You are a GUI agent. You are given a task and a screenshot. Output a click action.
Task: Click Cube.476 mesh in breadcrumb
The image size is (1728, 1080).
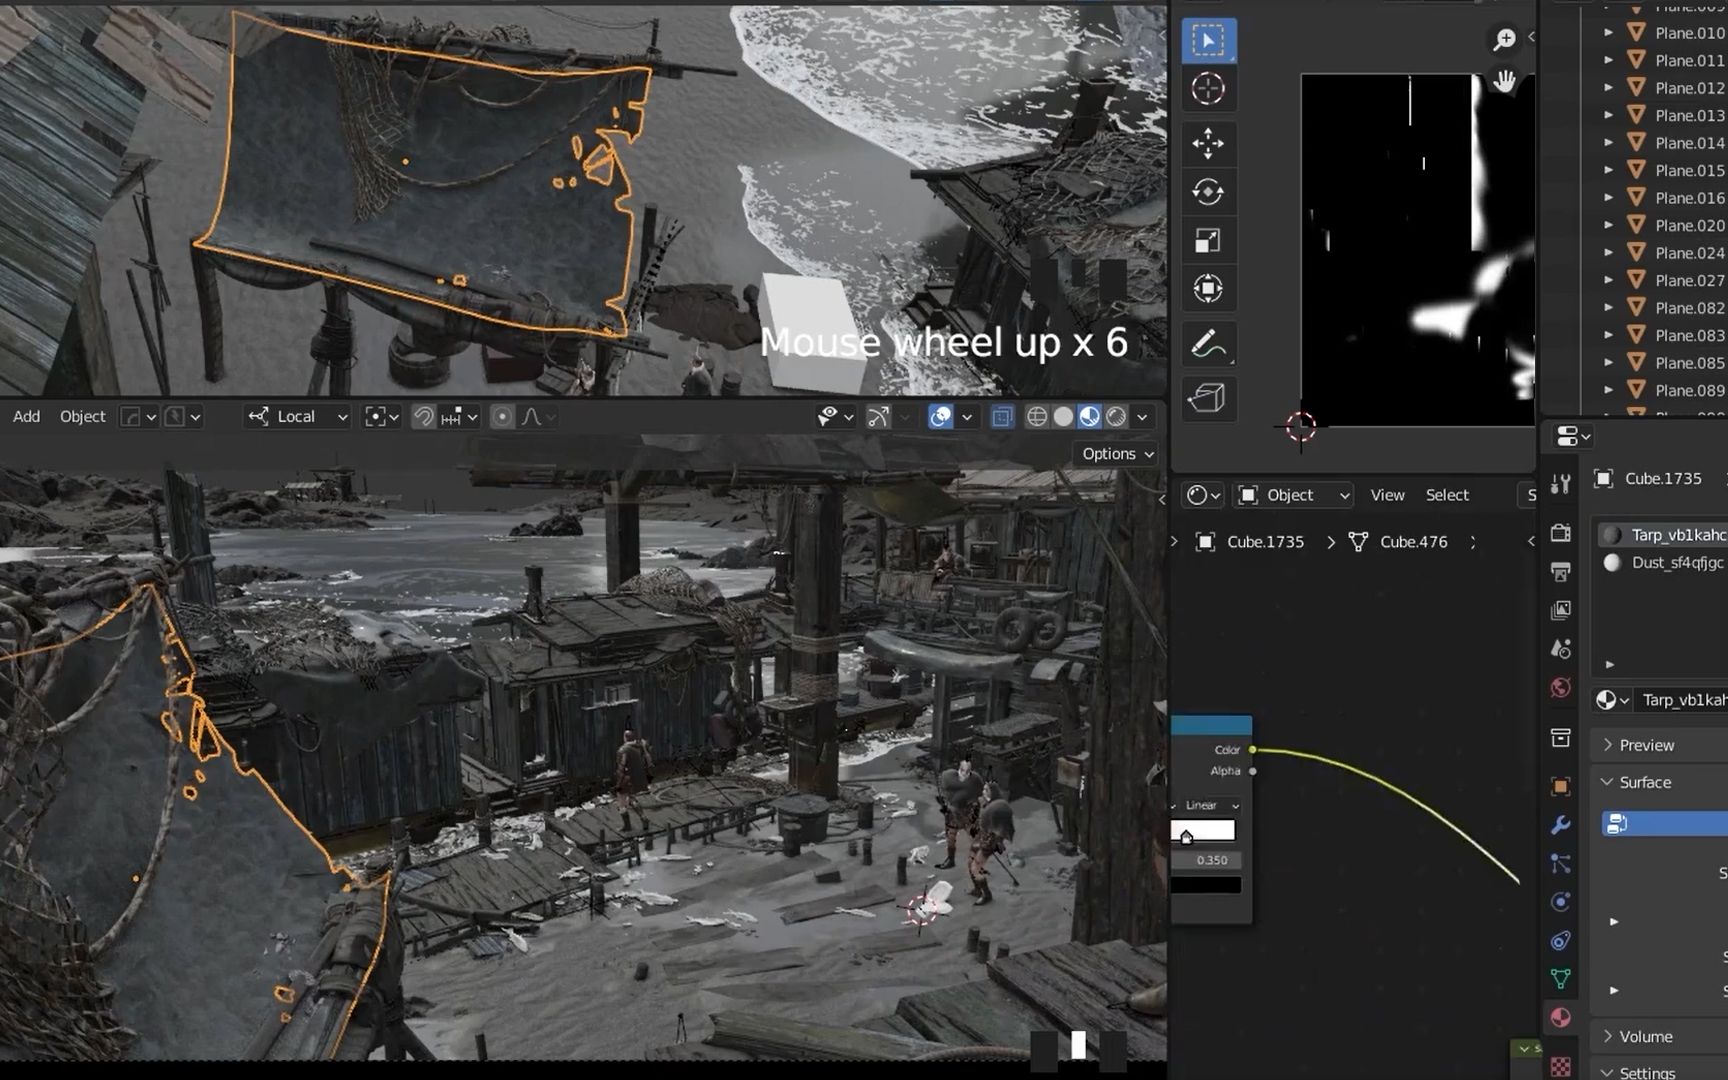(1413, 542)
